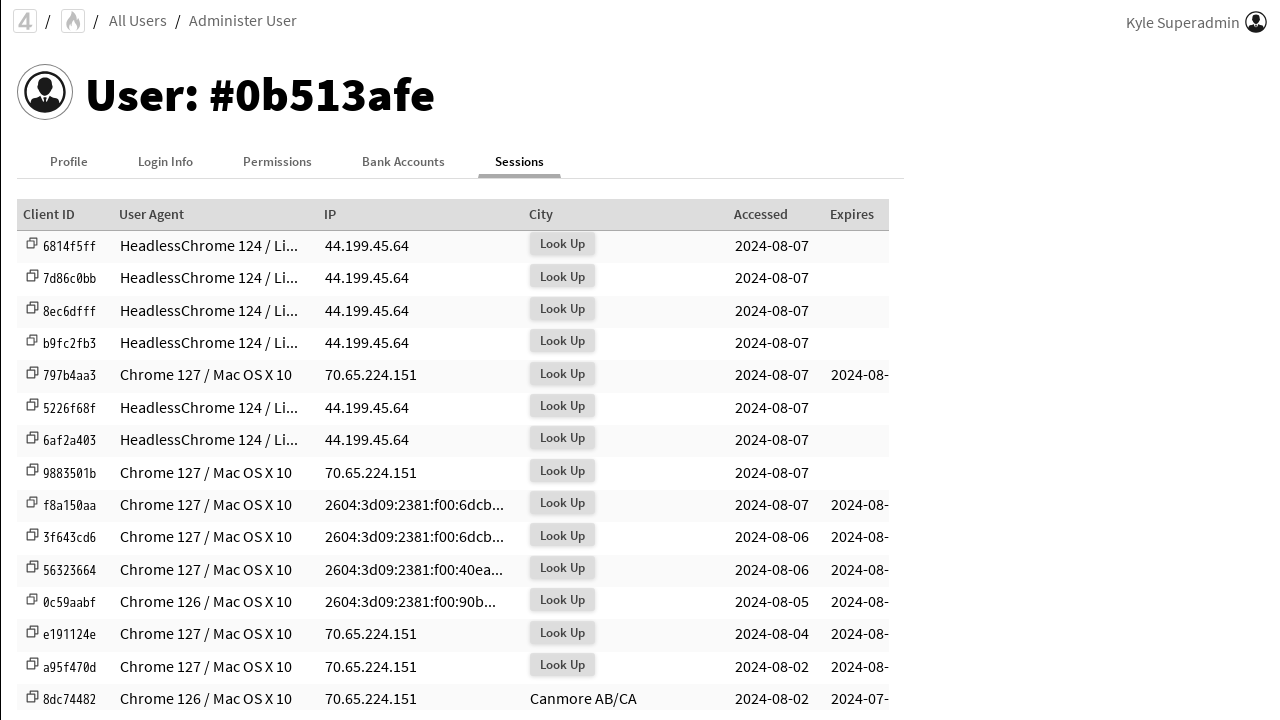This screenshot has width=1280, height=720.
Task: Copy client ID 8dc74482 via its icon
Action: point(32,697)
